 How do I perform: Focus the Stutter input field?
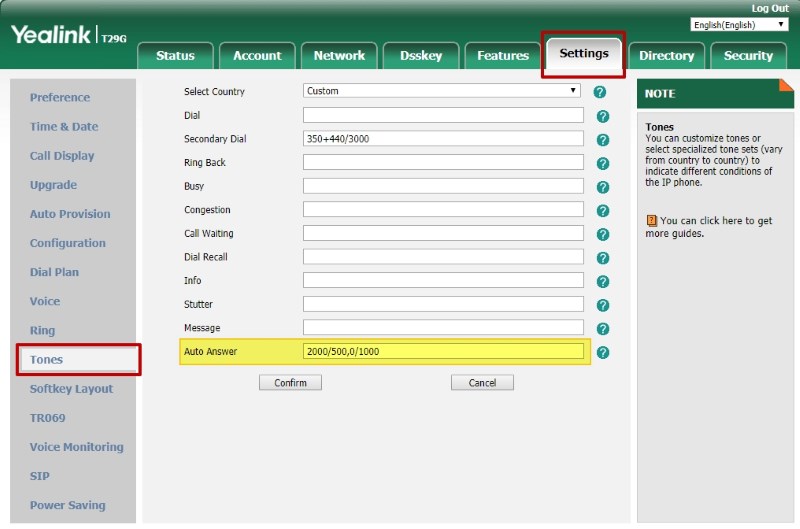(443, 304)
